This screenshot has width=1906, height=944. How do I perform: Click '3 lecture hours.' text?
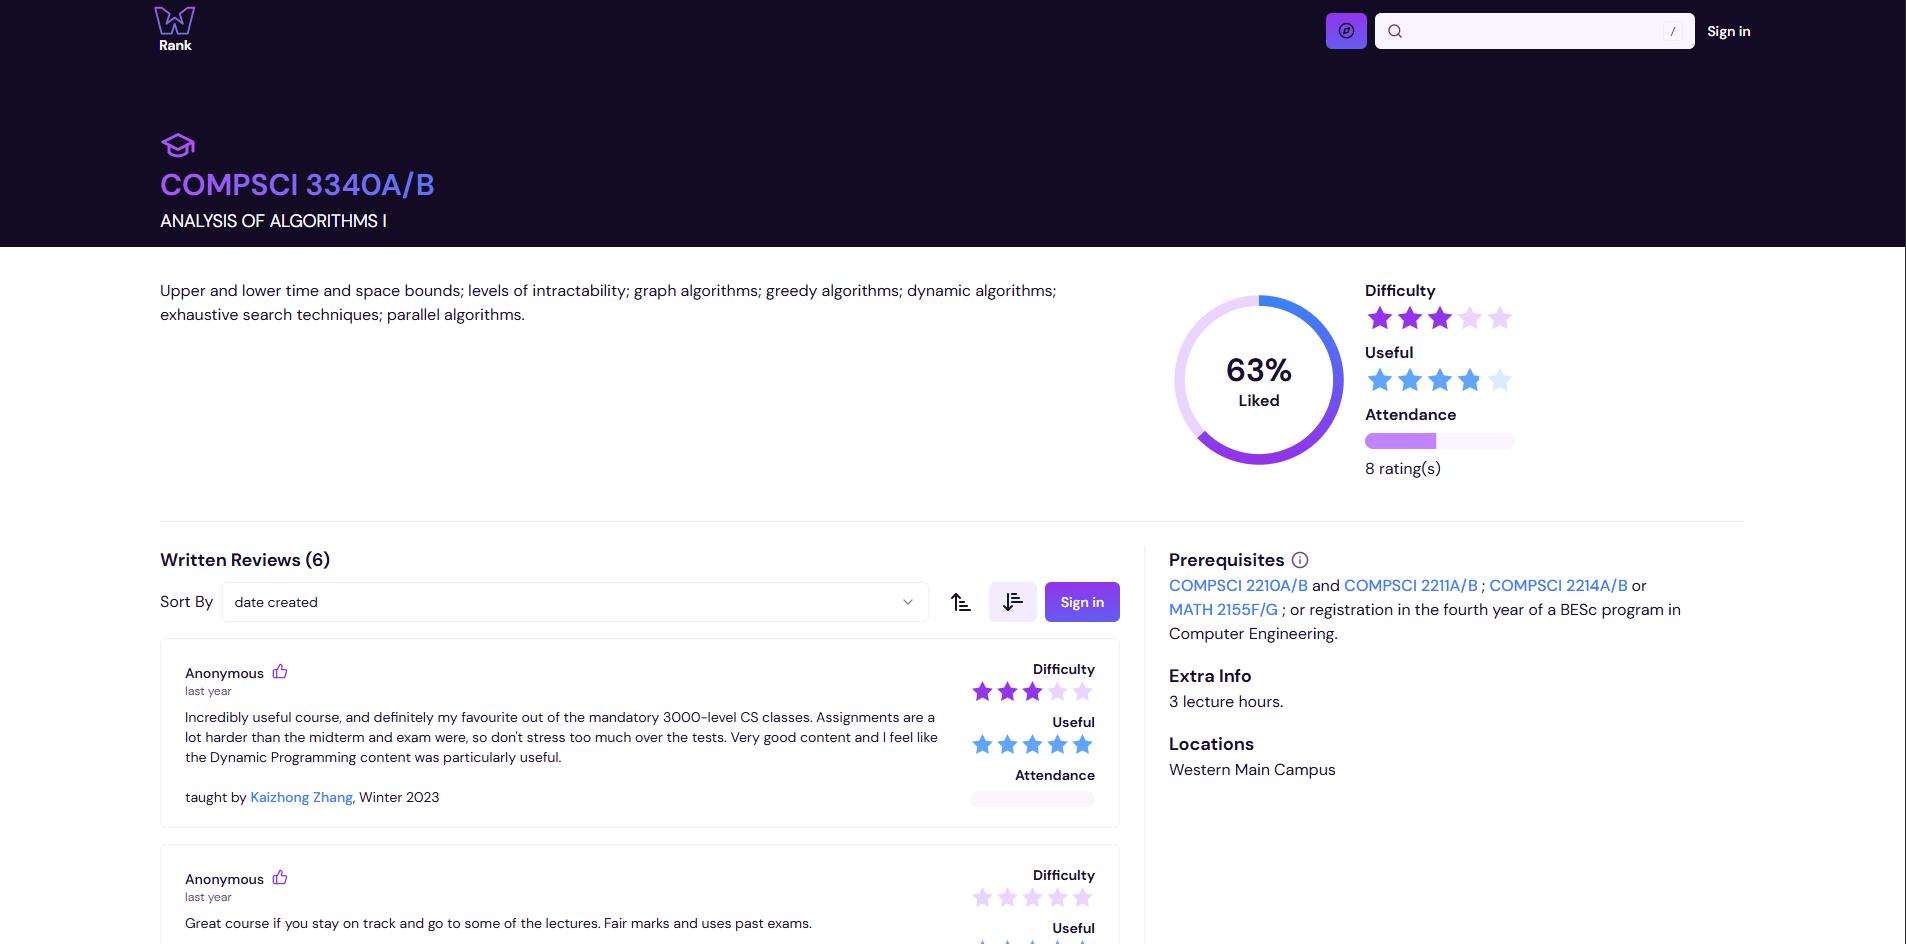[x=1226, y=702]
